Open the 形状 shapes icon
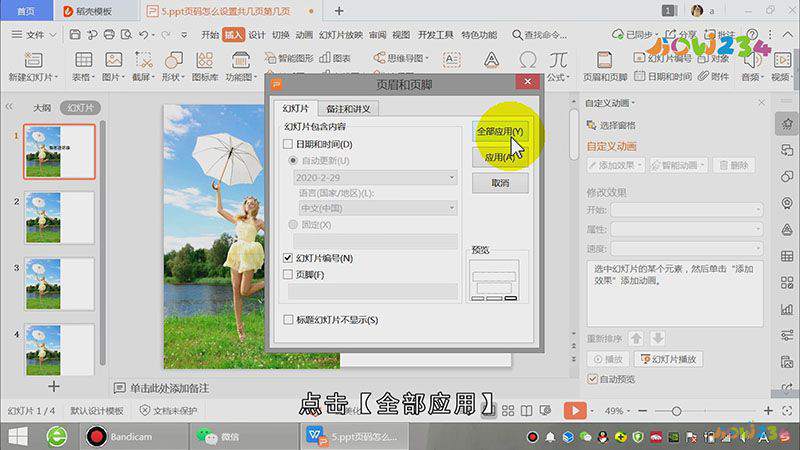The image size is (800, 450). coord(173,60)
